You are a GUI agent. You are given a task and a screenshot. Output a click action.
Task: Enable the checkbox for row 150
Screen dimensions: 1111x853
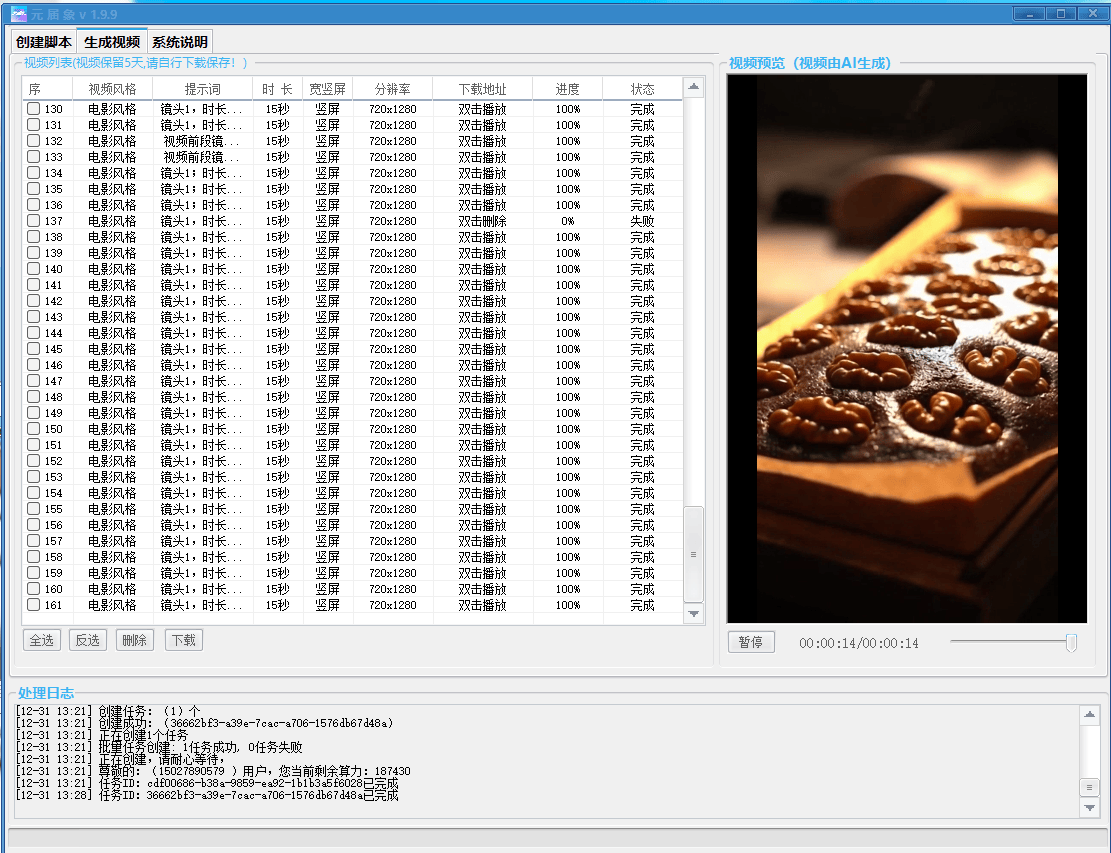point(33,429)
